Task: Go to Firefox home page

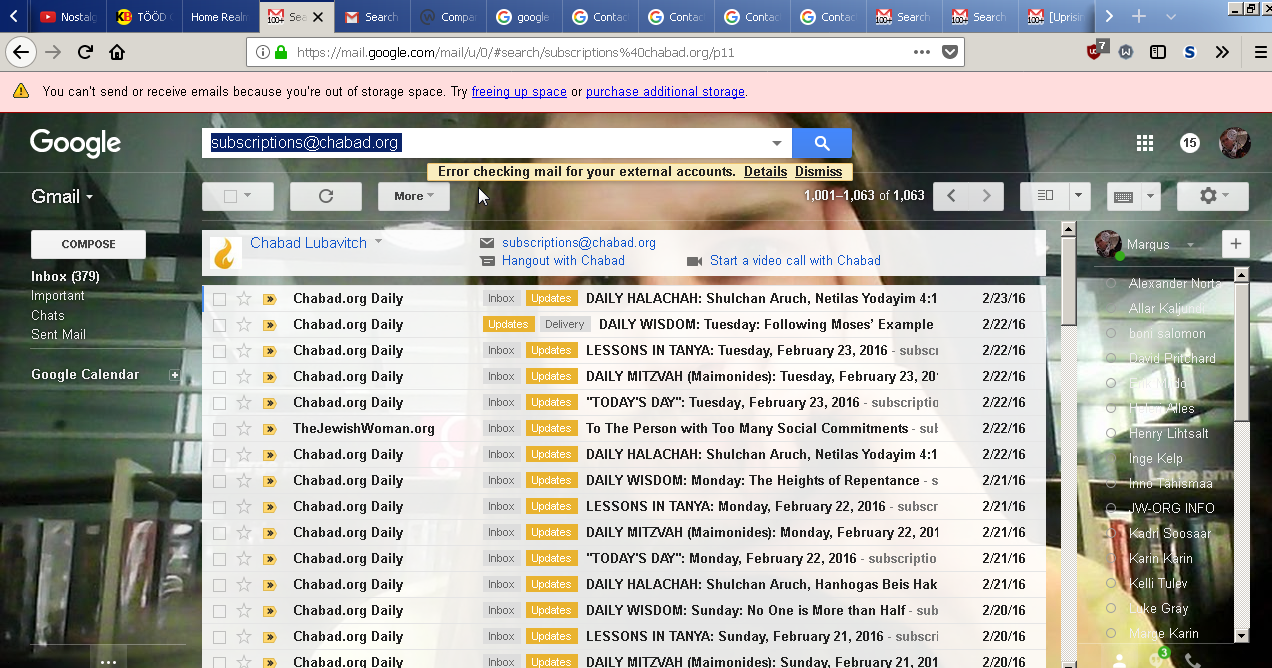Action: coord(117,52)
